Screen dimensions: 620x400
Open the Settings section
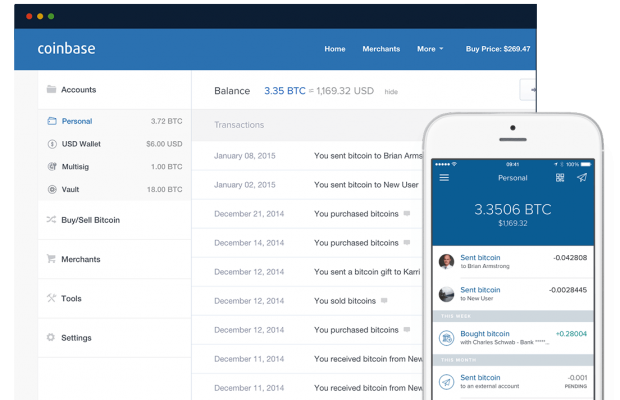pos(76,338)
